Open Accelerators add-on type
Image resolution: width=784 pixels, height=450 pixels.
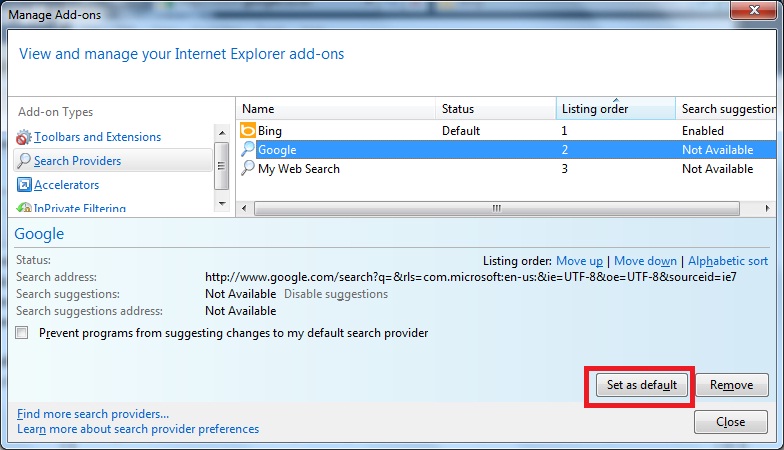click(66, 185)
